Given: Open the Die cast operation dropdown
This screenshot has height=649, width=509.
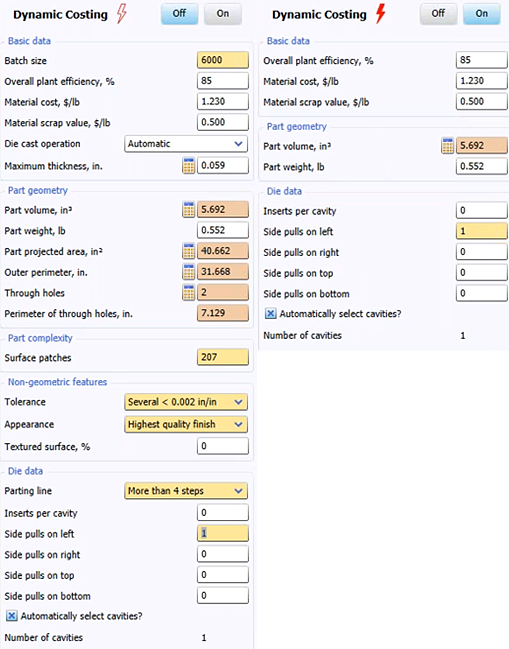Looking at the screenshot, I should (x=186, y=144).
